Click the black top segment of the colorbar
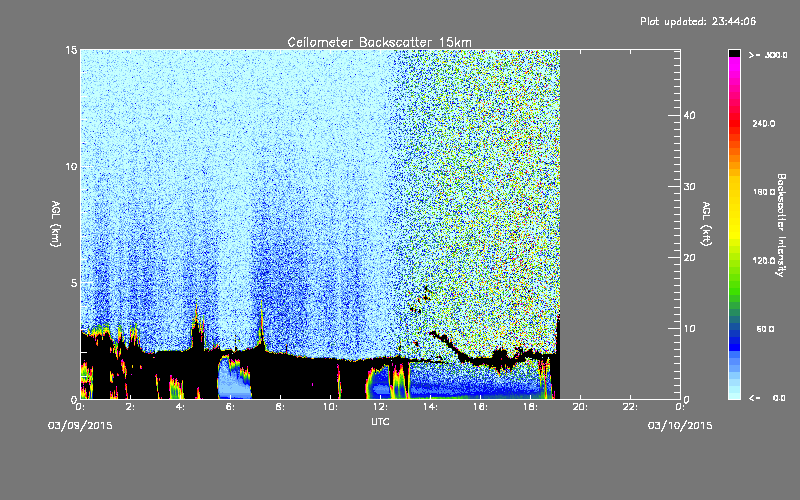Image resolution: width=800 pixels, height=500 pixels. click(734, 53)
